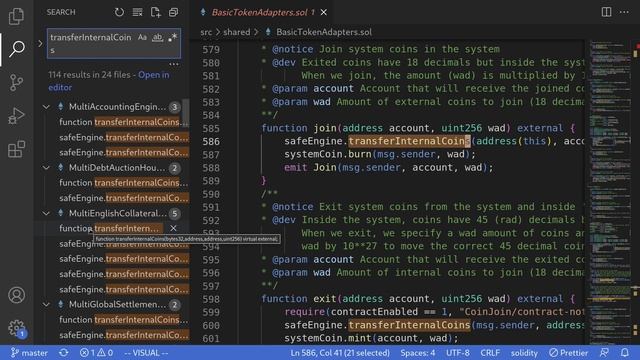Screen dimensions: 640x360
Task: Expand the replace field chevron
Action: coord(40,43)
